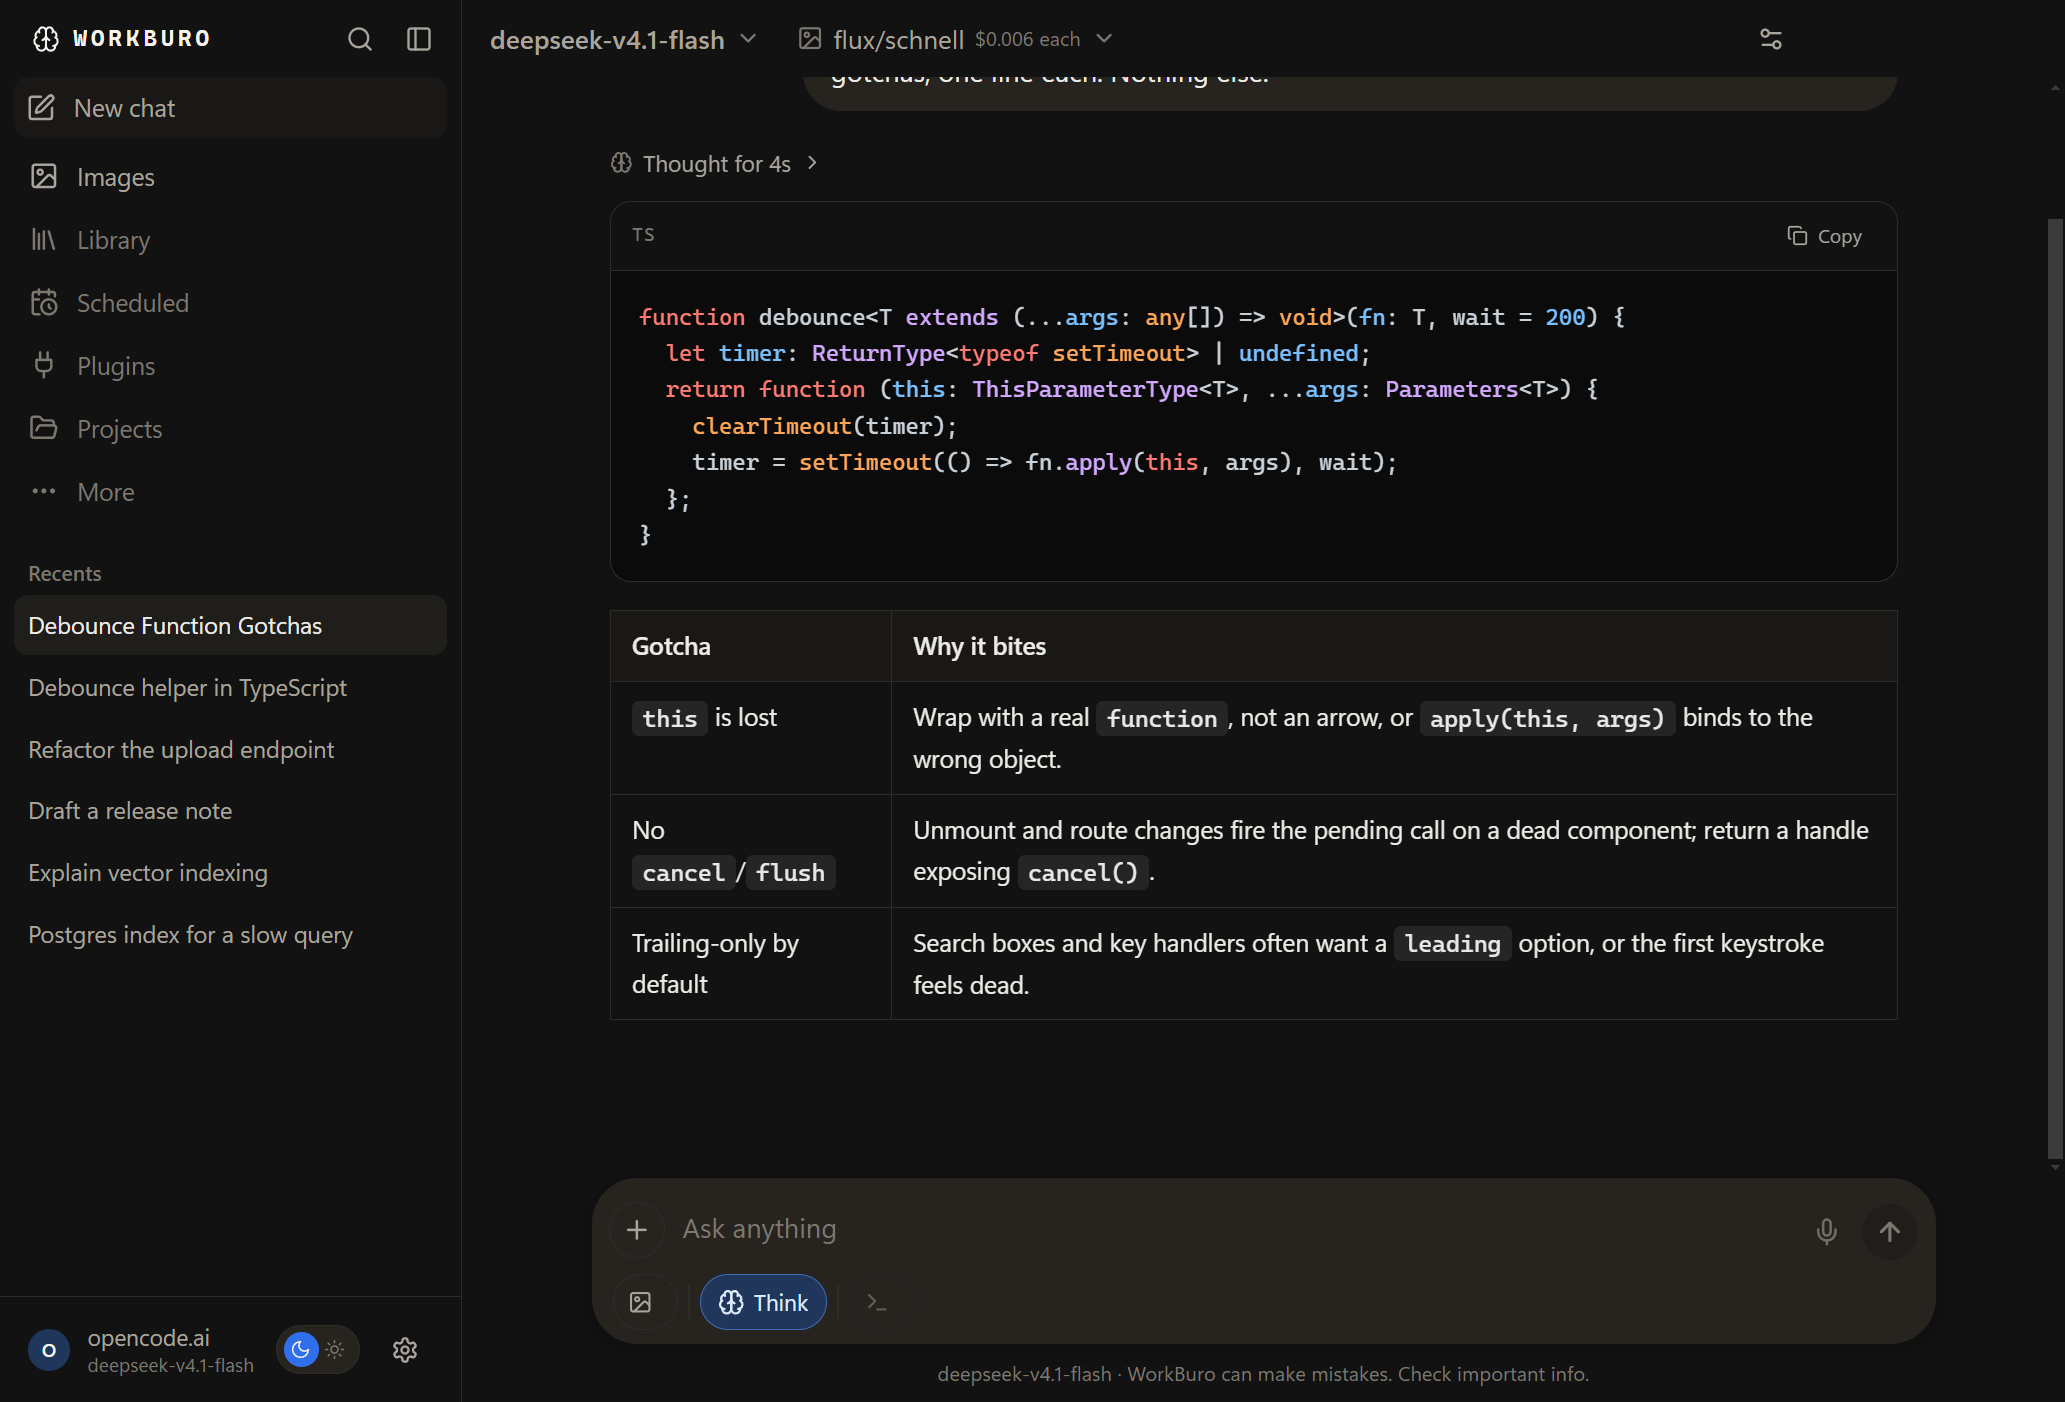Open the Projects section
The width and height of the screenshot is (2065, 1402).
click(x=230, y=429)
